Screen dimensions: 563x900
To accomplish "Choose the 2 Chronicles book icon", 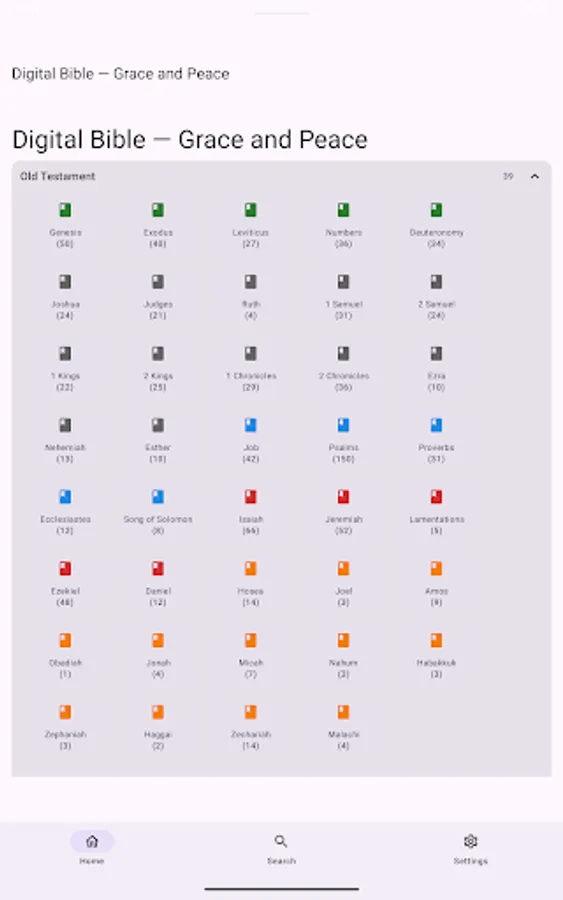I will (x=343, y=354).
